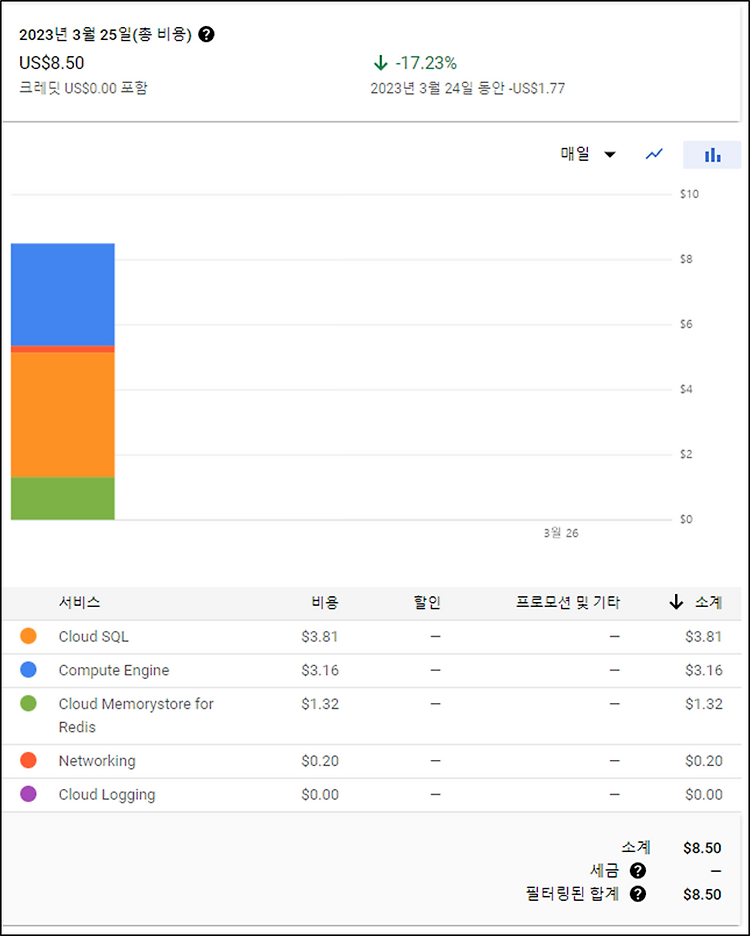The height and width of the screenshot is (936, 750).
Task: Click the 서비스 column header
Action: click(x=79, y=602)
